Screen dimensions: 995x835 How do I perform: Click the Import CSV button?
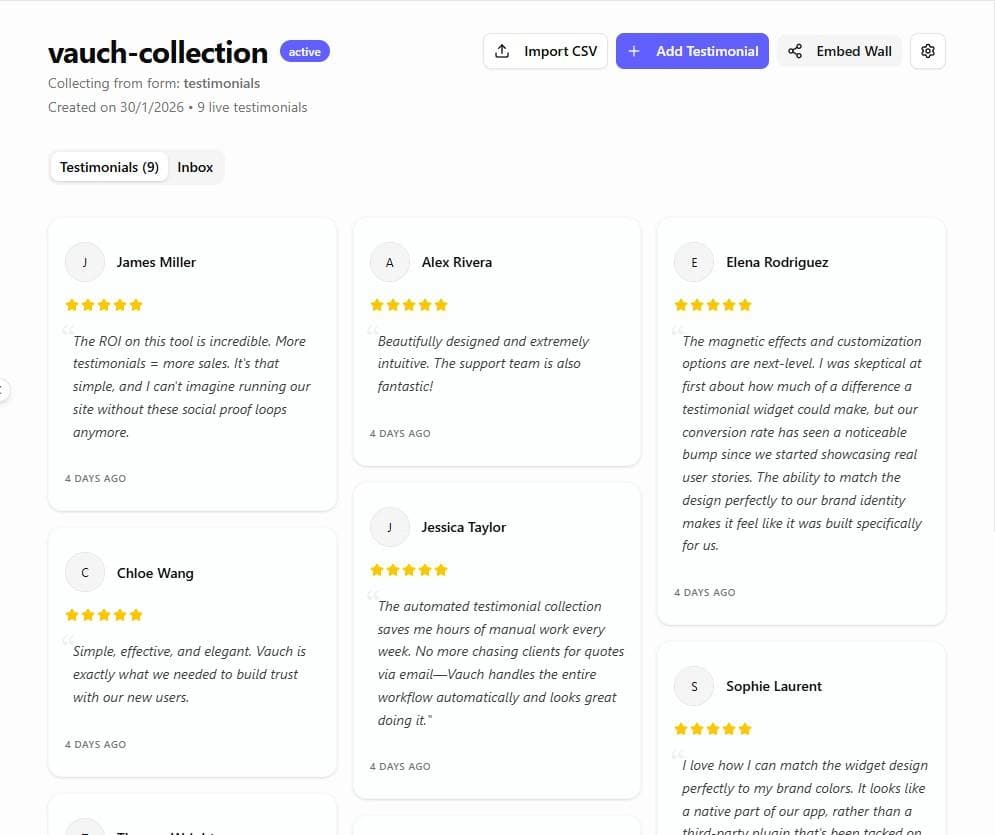coord(545,50)
